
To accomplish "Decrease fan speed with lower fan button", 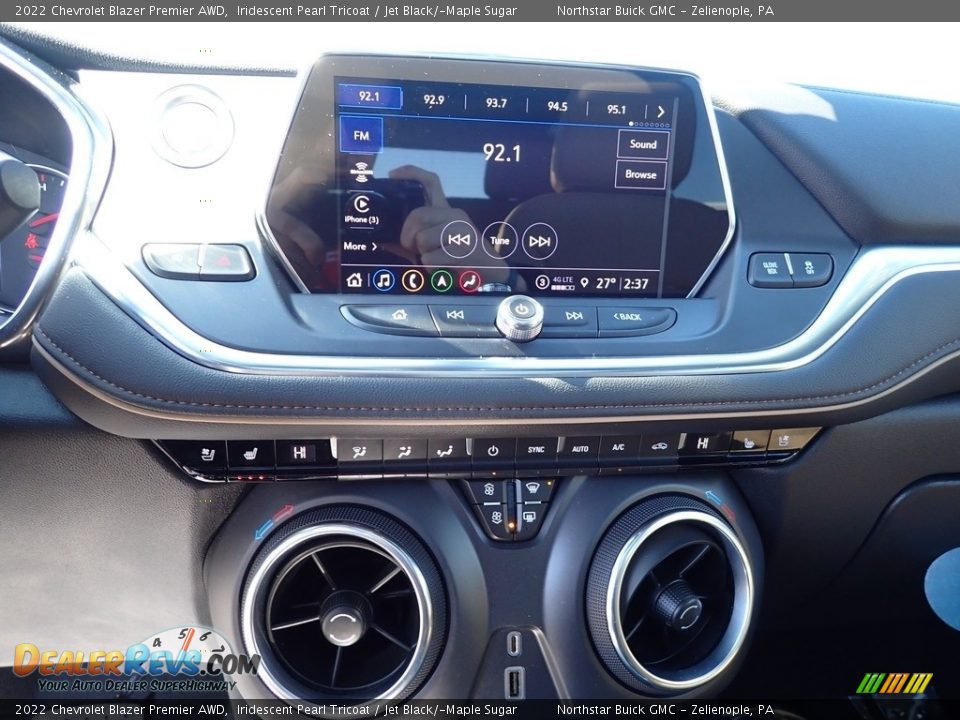I will [x=496, y=517].
